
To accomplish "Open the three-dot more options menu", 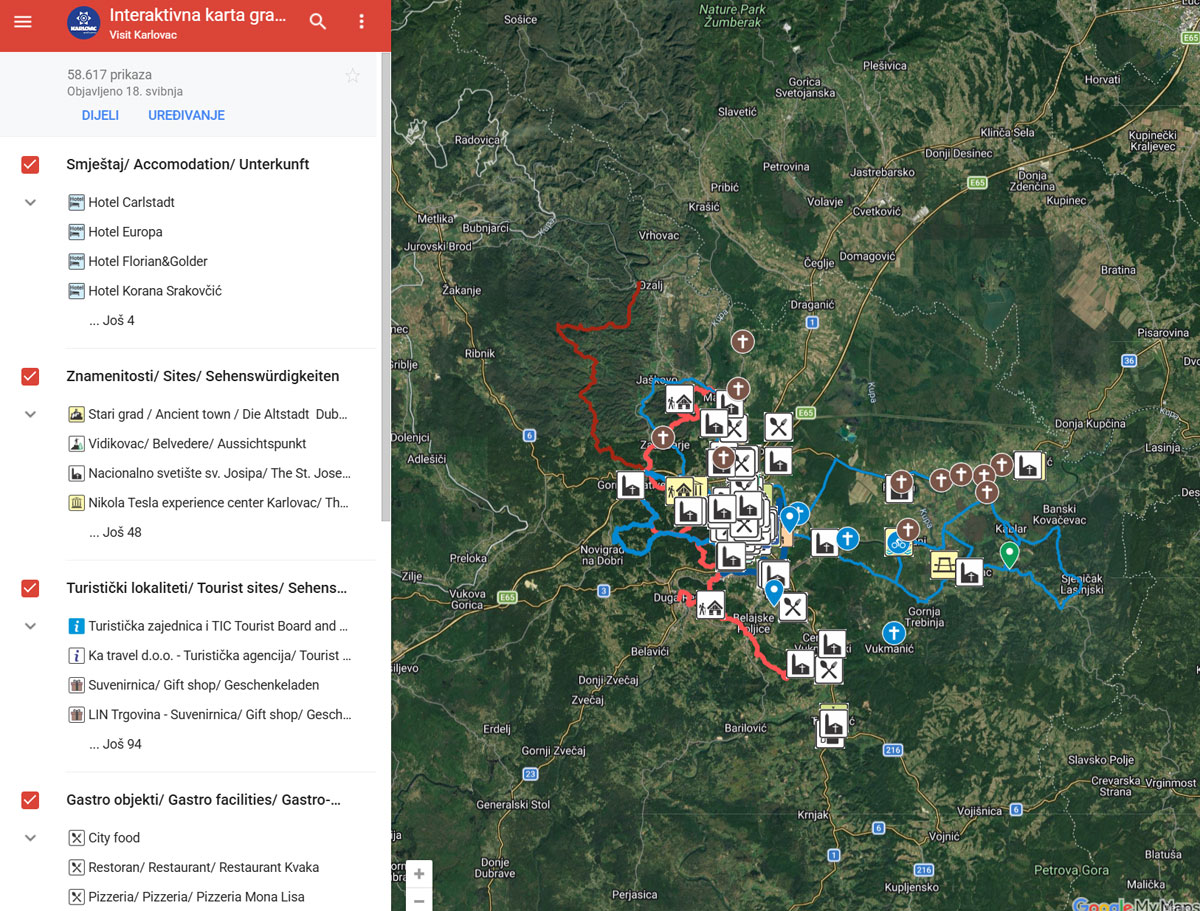I will pyautogui.click(x=362, y=21).
